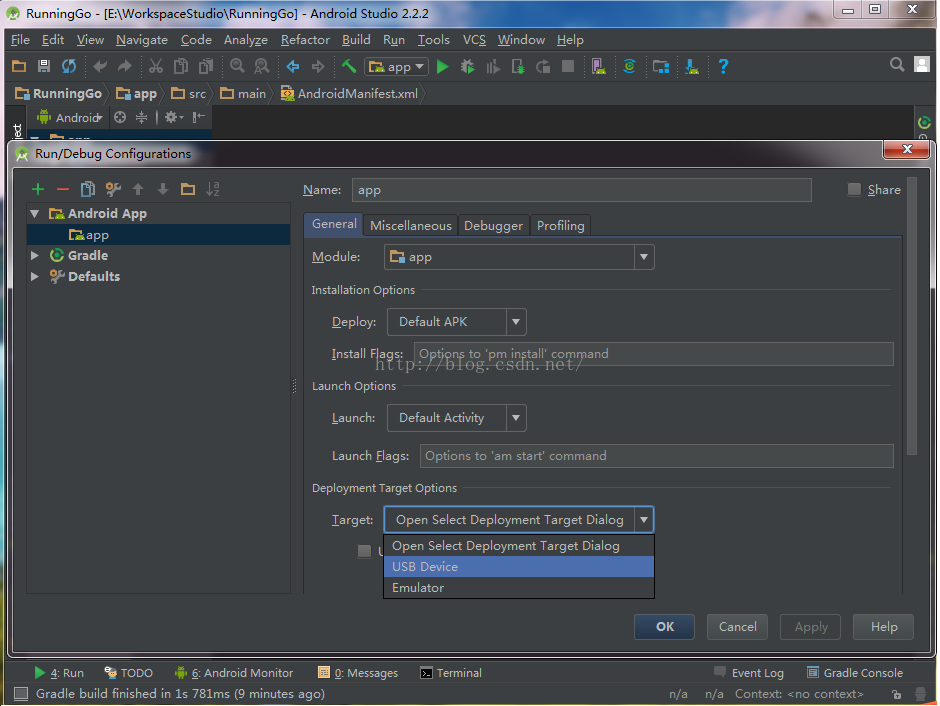Open the app run configuration selector

396,67
